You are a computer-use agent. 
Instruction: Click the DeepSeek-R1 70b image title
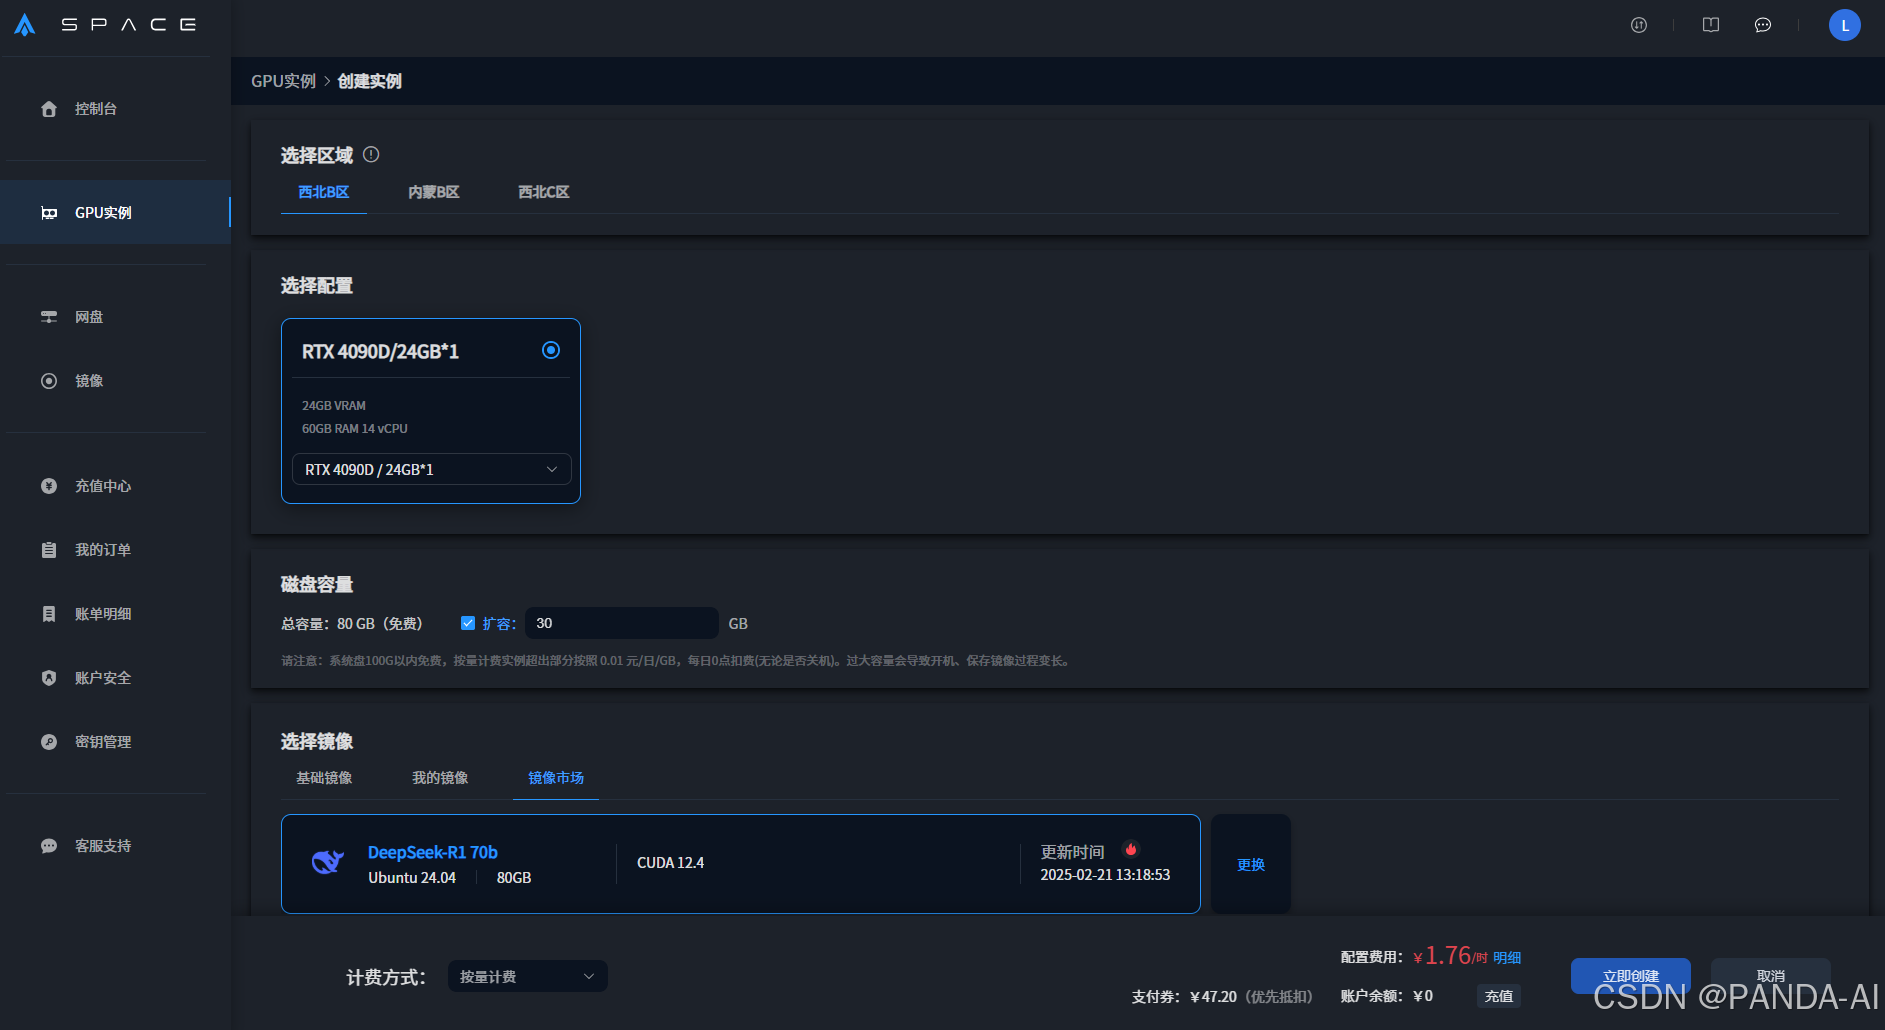(x=433, y=852)
